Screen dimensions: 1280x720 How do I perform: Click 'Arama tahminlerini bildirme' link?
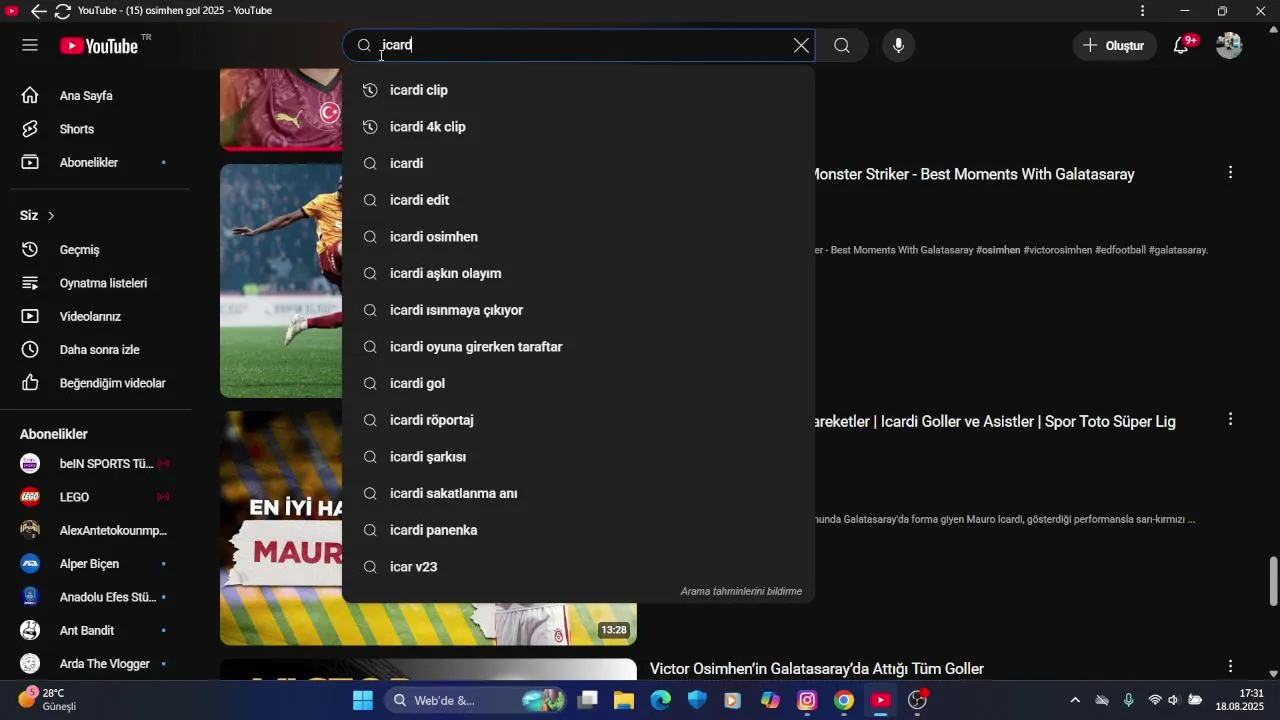click(x=741, y=591)
